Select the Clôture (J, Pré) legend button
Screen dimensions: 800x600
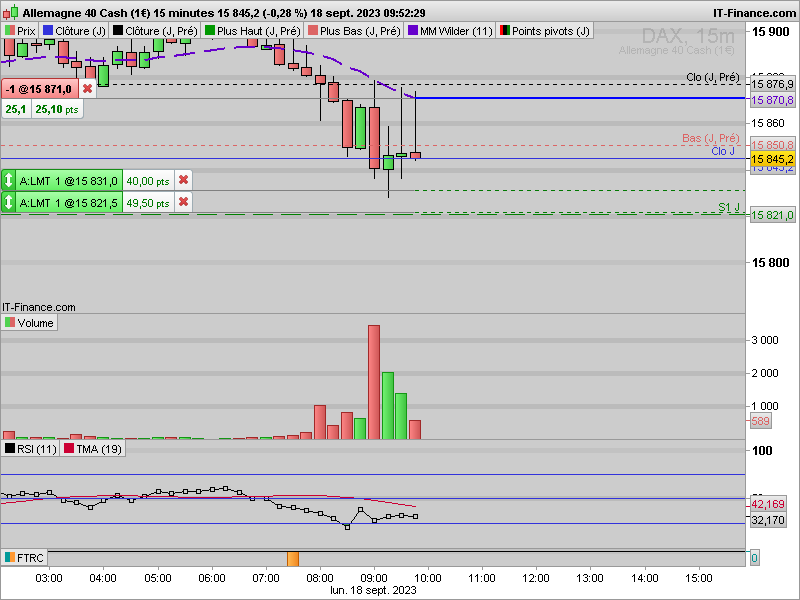click(155, 31)
